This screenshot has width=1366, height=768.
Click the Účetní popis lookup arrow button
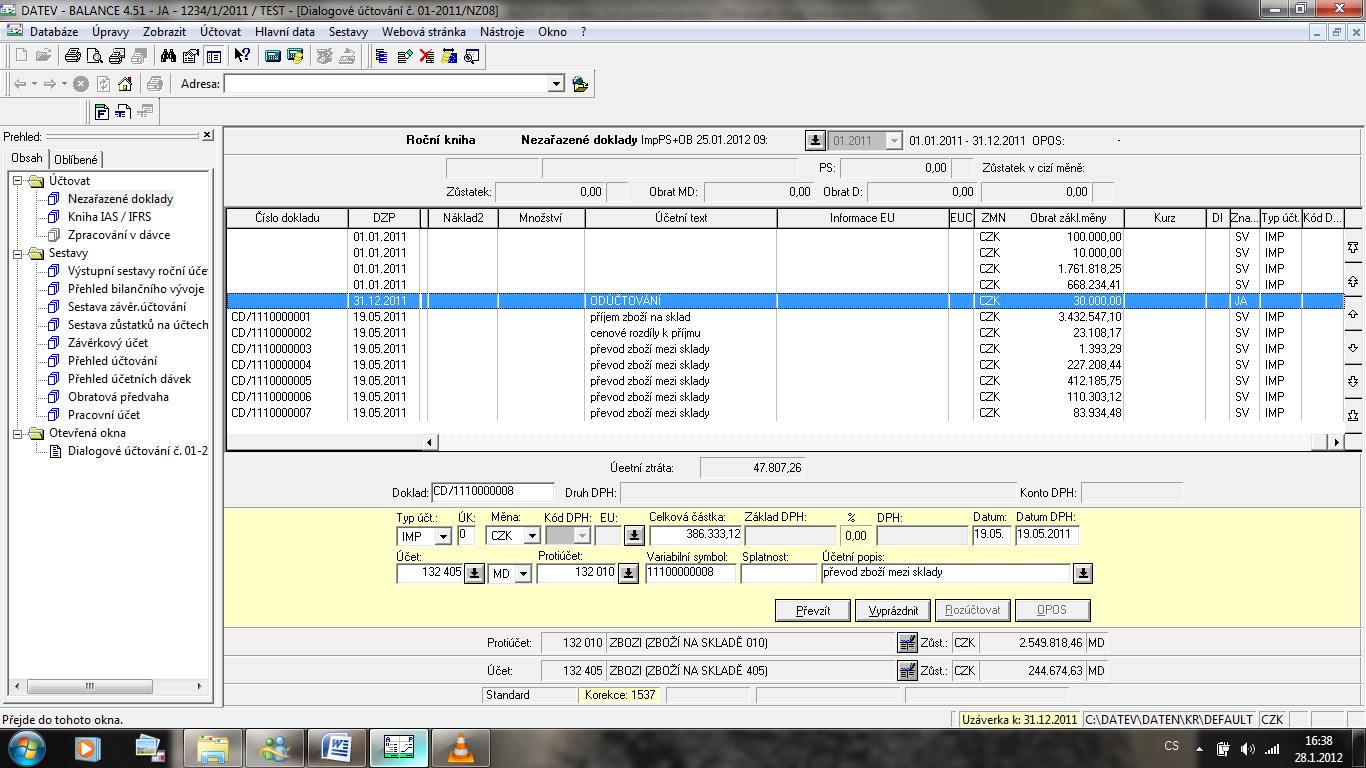click(x=1083, y=574)
